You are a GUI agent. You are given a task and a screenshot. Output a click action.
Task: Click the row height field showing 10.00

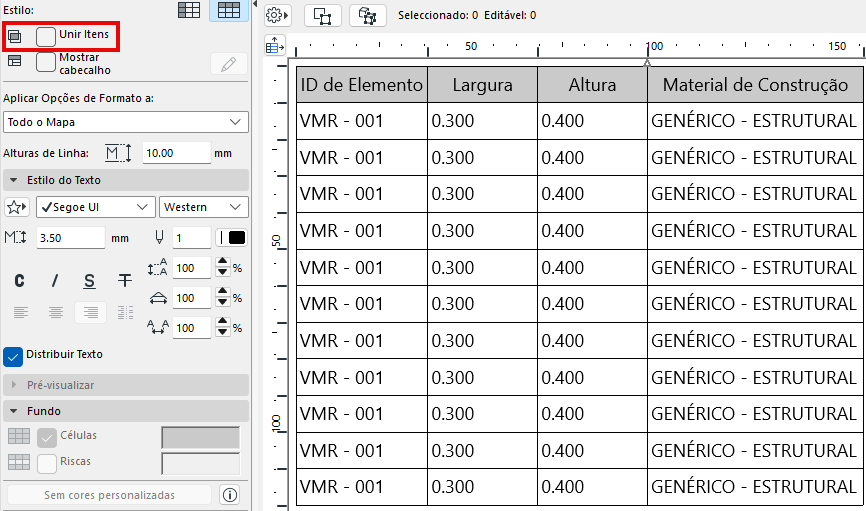[x=176, y=153]
